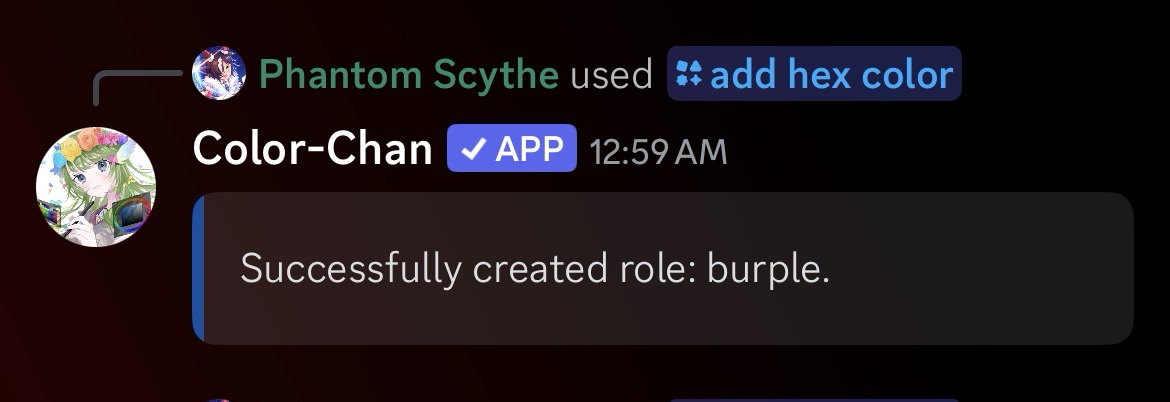Screen dimensions: 1170x402
Task: Click the verified checkmark in the APP badge
Action: (475, 149)
